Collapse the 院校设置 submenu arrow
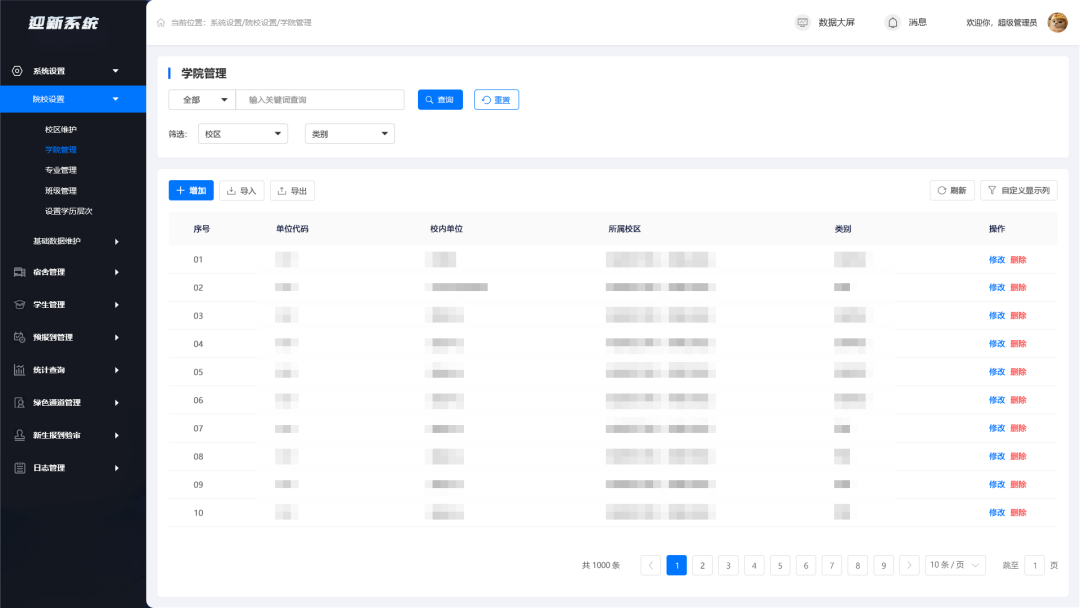 tap(116, 99)
